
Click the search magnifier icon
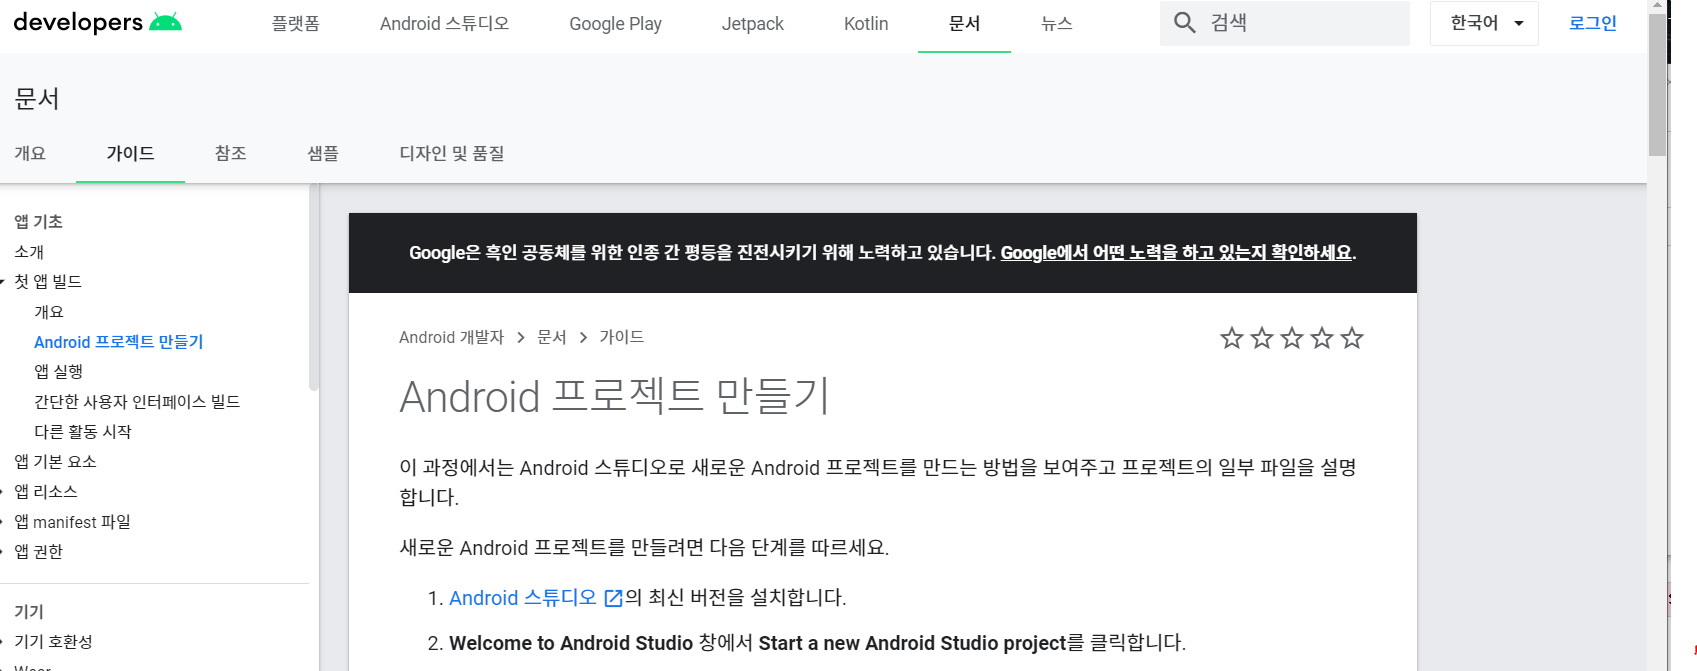click(x=1184, y=23)
